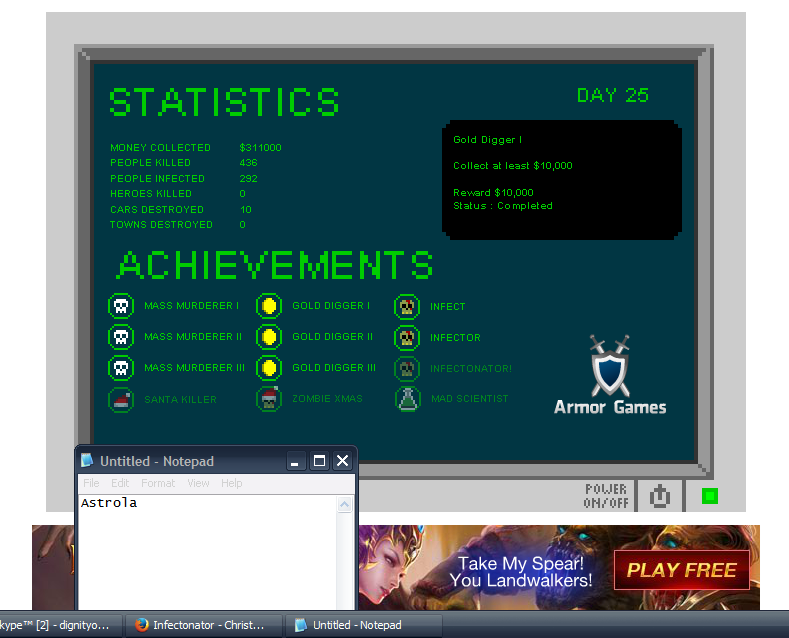Click the INFECTONATOR! label
Viewport: 789px width, 638px height.
point(471,369)
